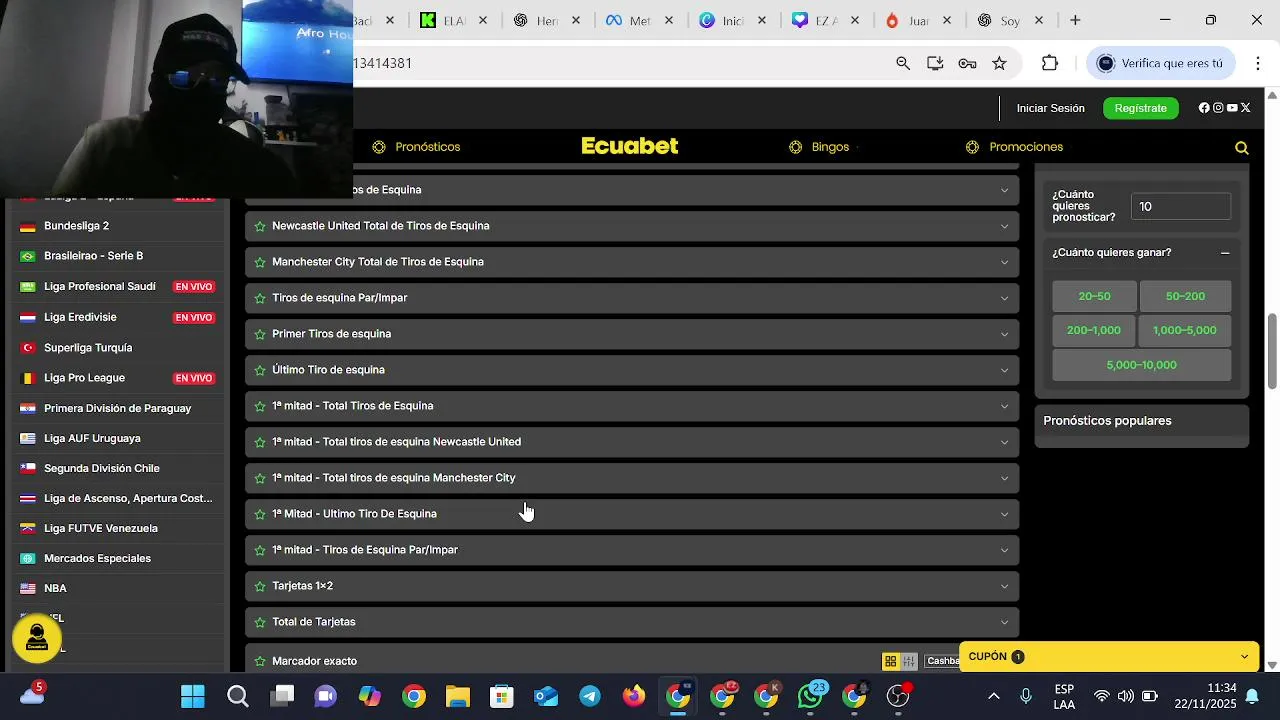
Task: Star the Tiros de esquina Par/Impar market
Action: [x=260, y=298]
